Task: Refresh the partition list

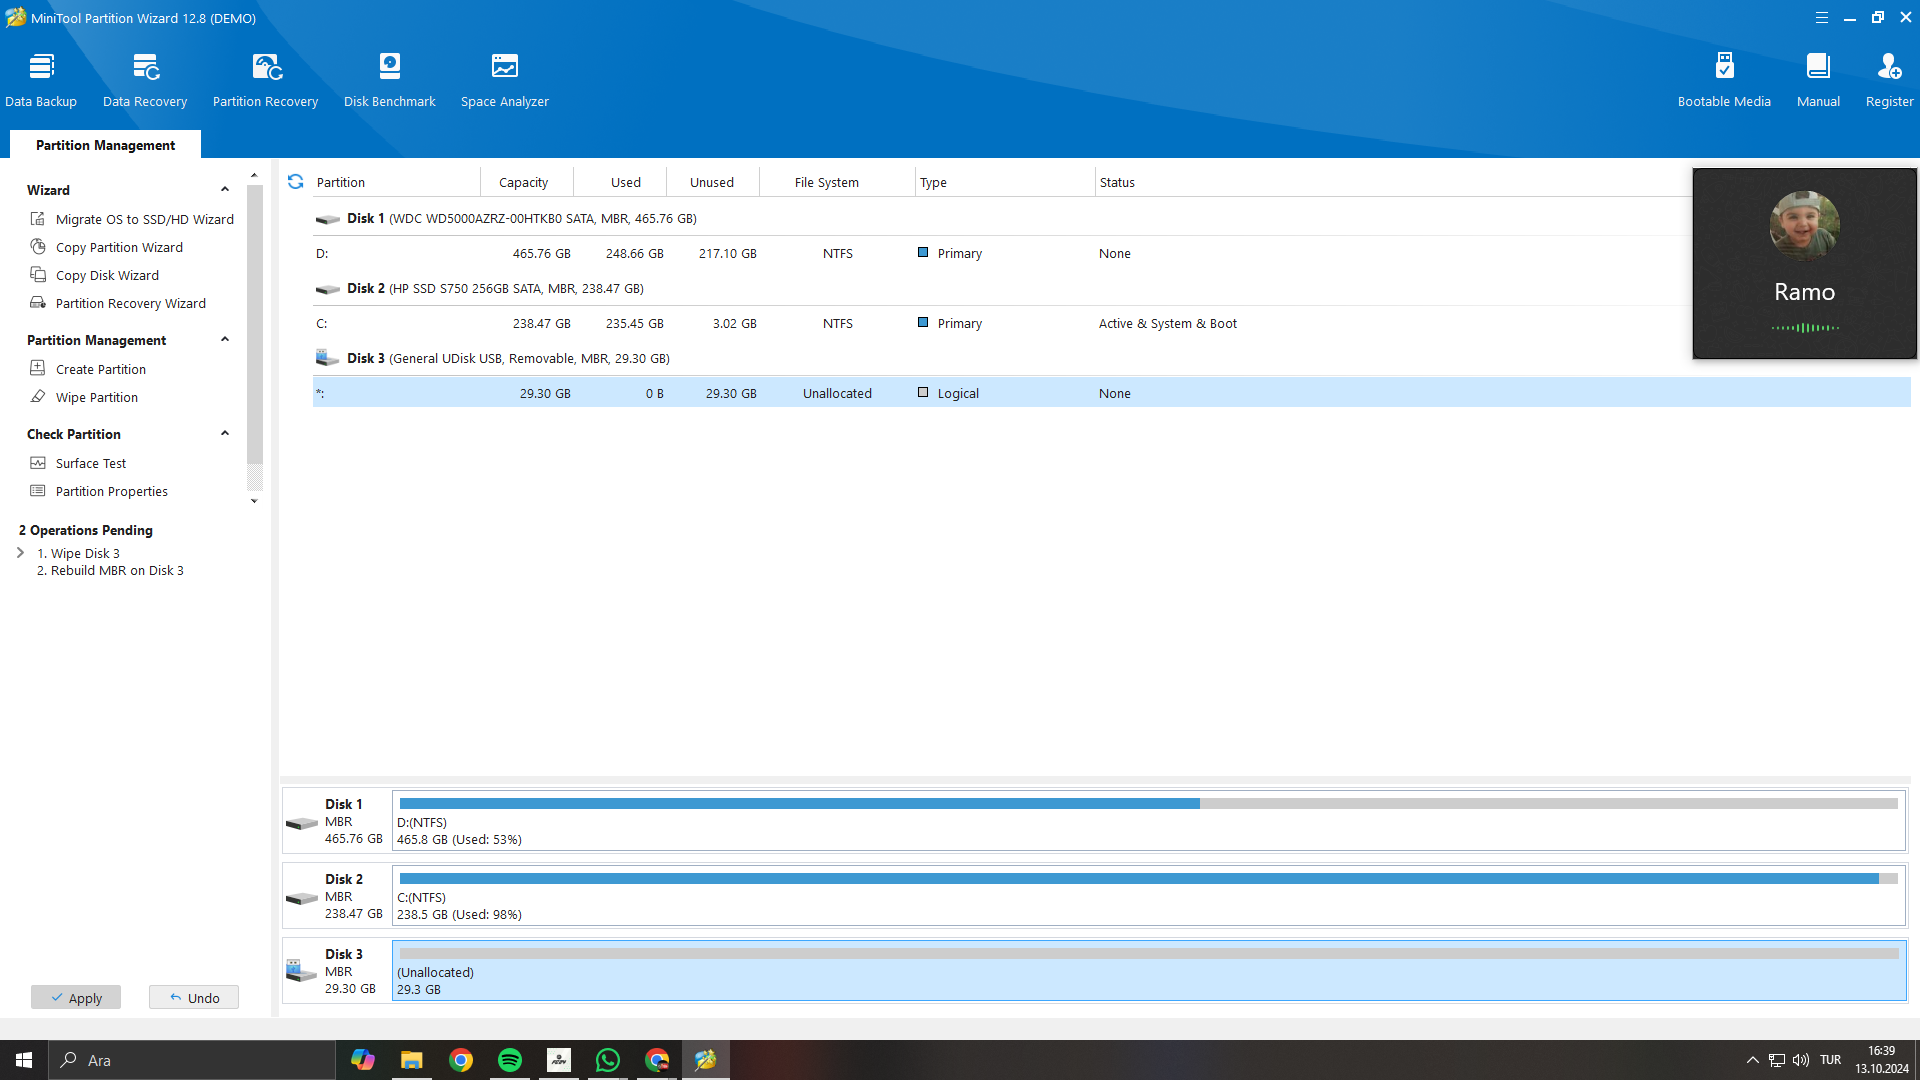Action: pyautogui.click(x=295, y=182)
